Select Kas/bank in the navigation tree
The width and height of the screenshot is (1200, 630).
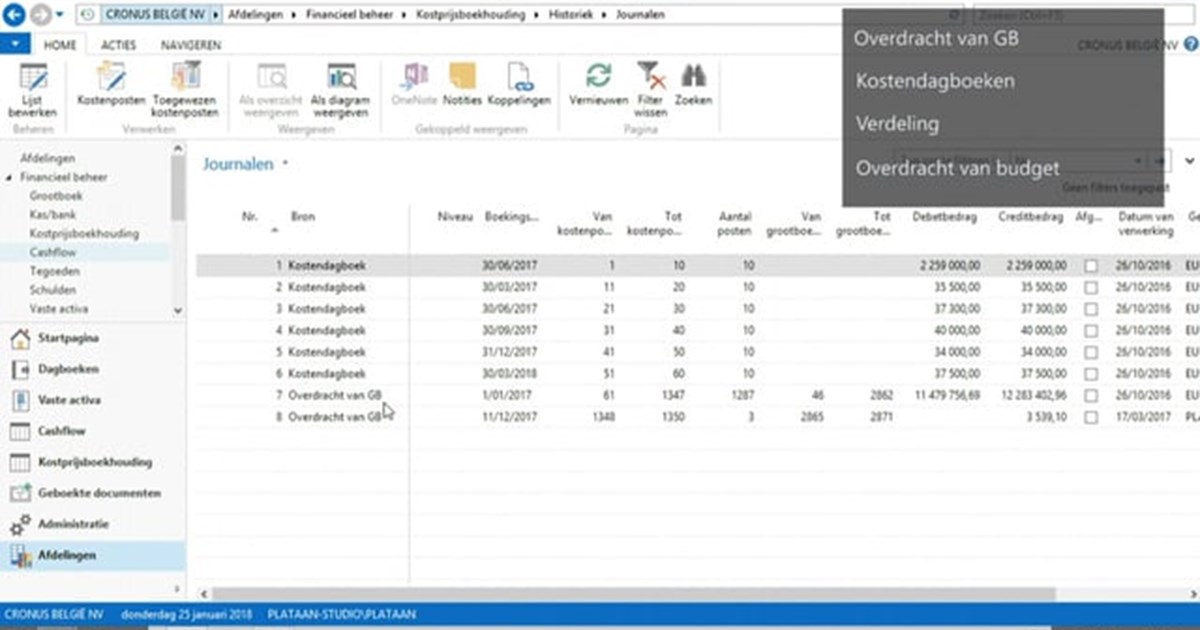click(x=52, y=215)
